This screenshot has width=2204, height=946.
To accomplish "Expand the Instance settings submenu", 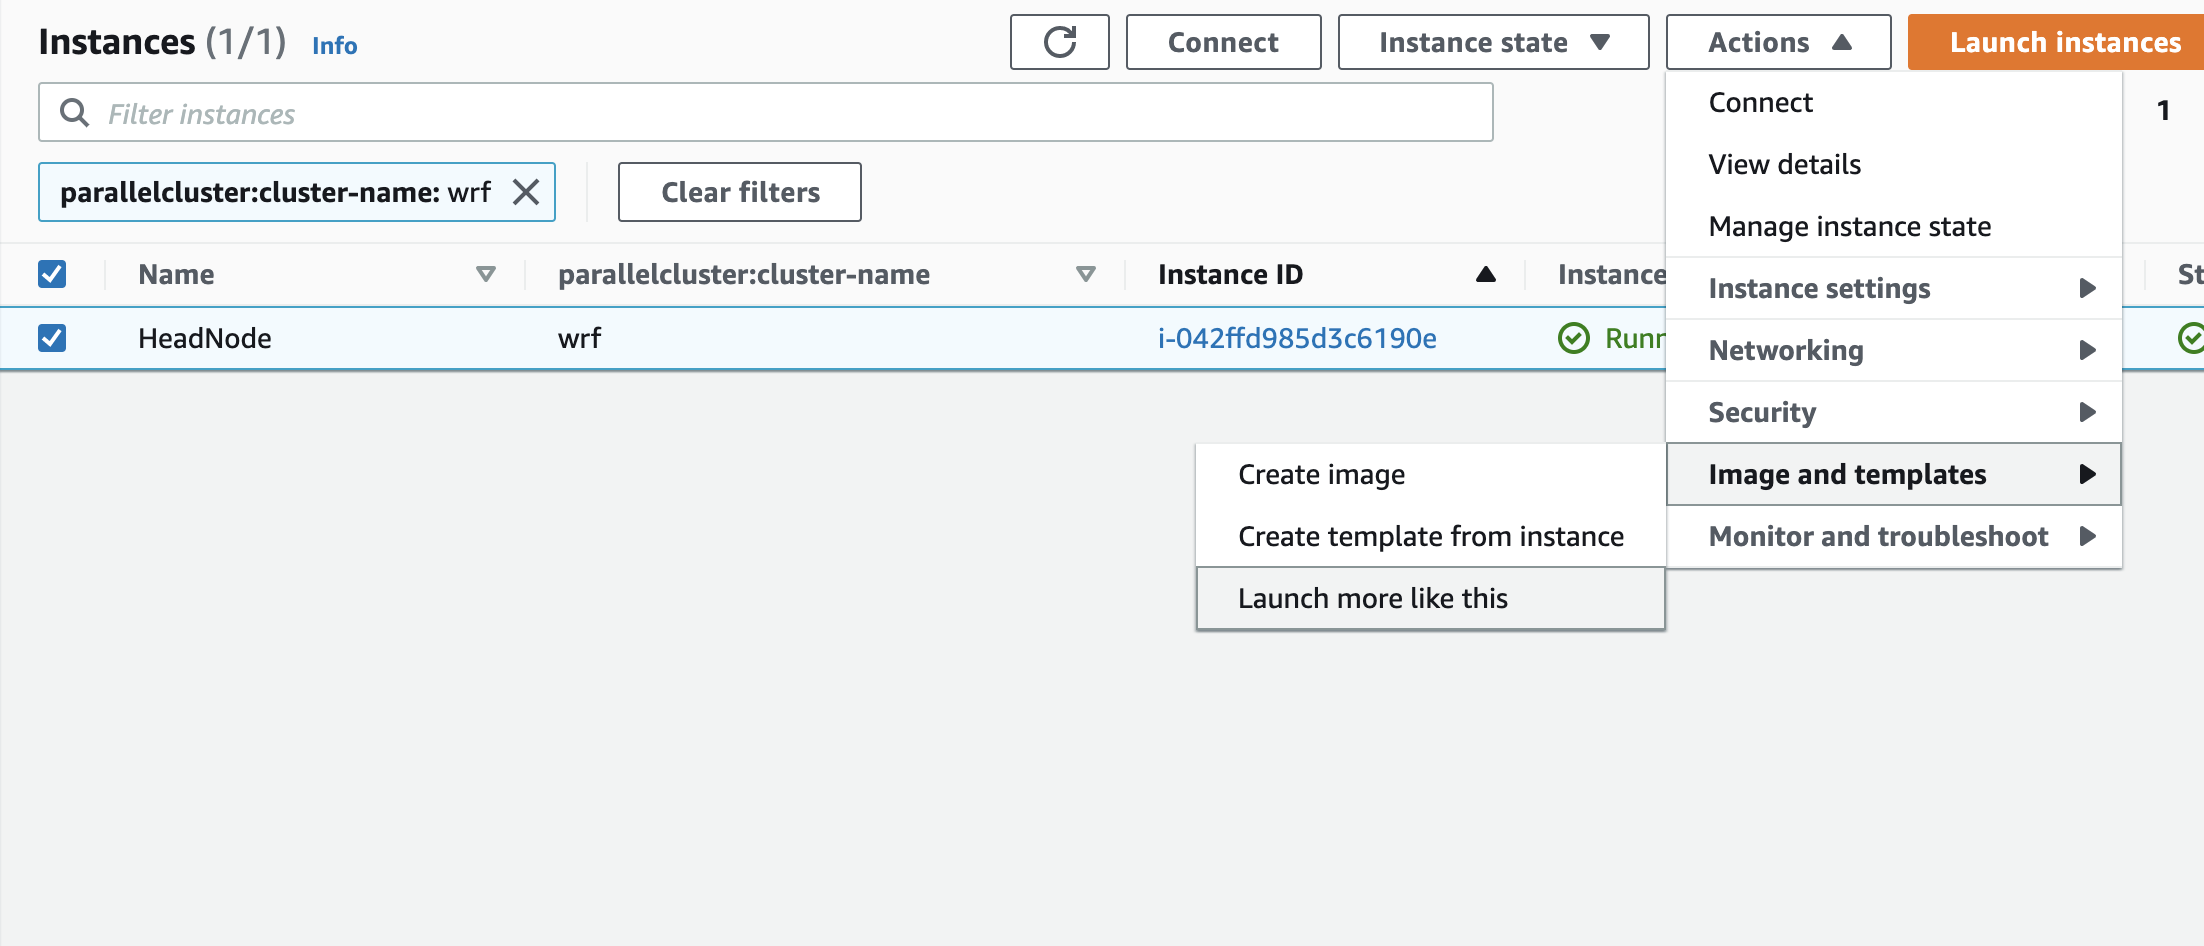I will click(x=1893, y=288).
